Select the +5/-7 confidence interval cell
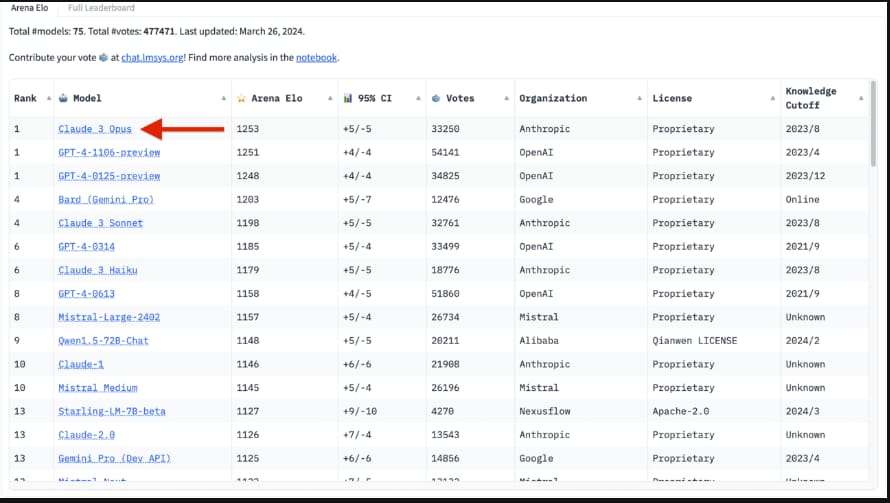Image resolution: width=890 pixels, height=503 pixels. (357, 199)
